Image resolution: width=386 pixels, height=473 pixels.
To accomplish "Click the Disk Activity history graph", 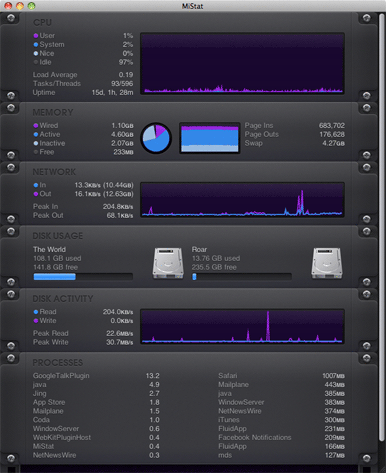I will (x=242, y=327).
